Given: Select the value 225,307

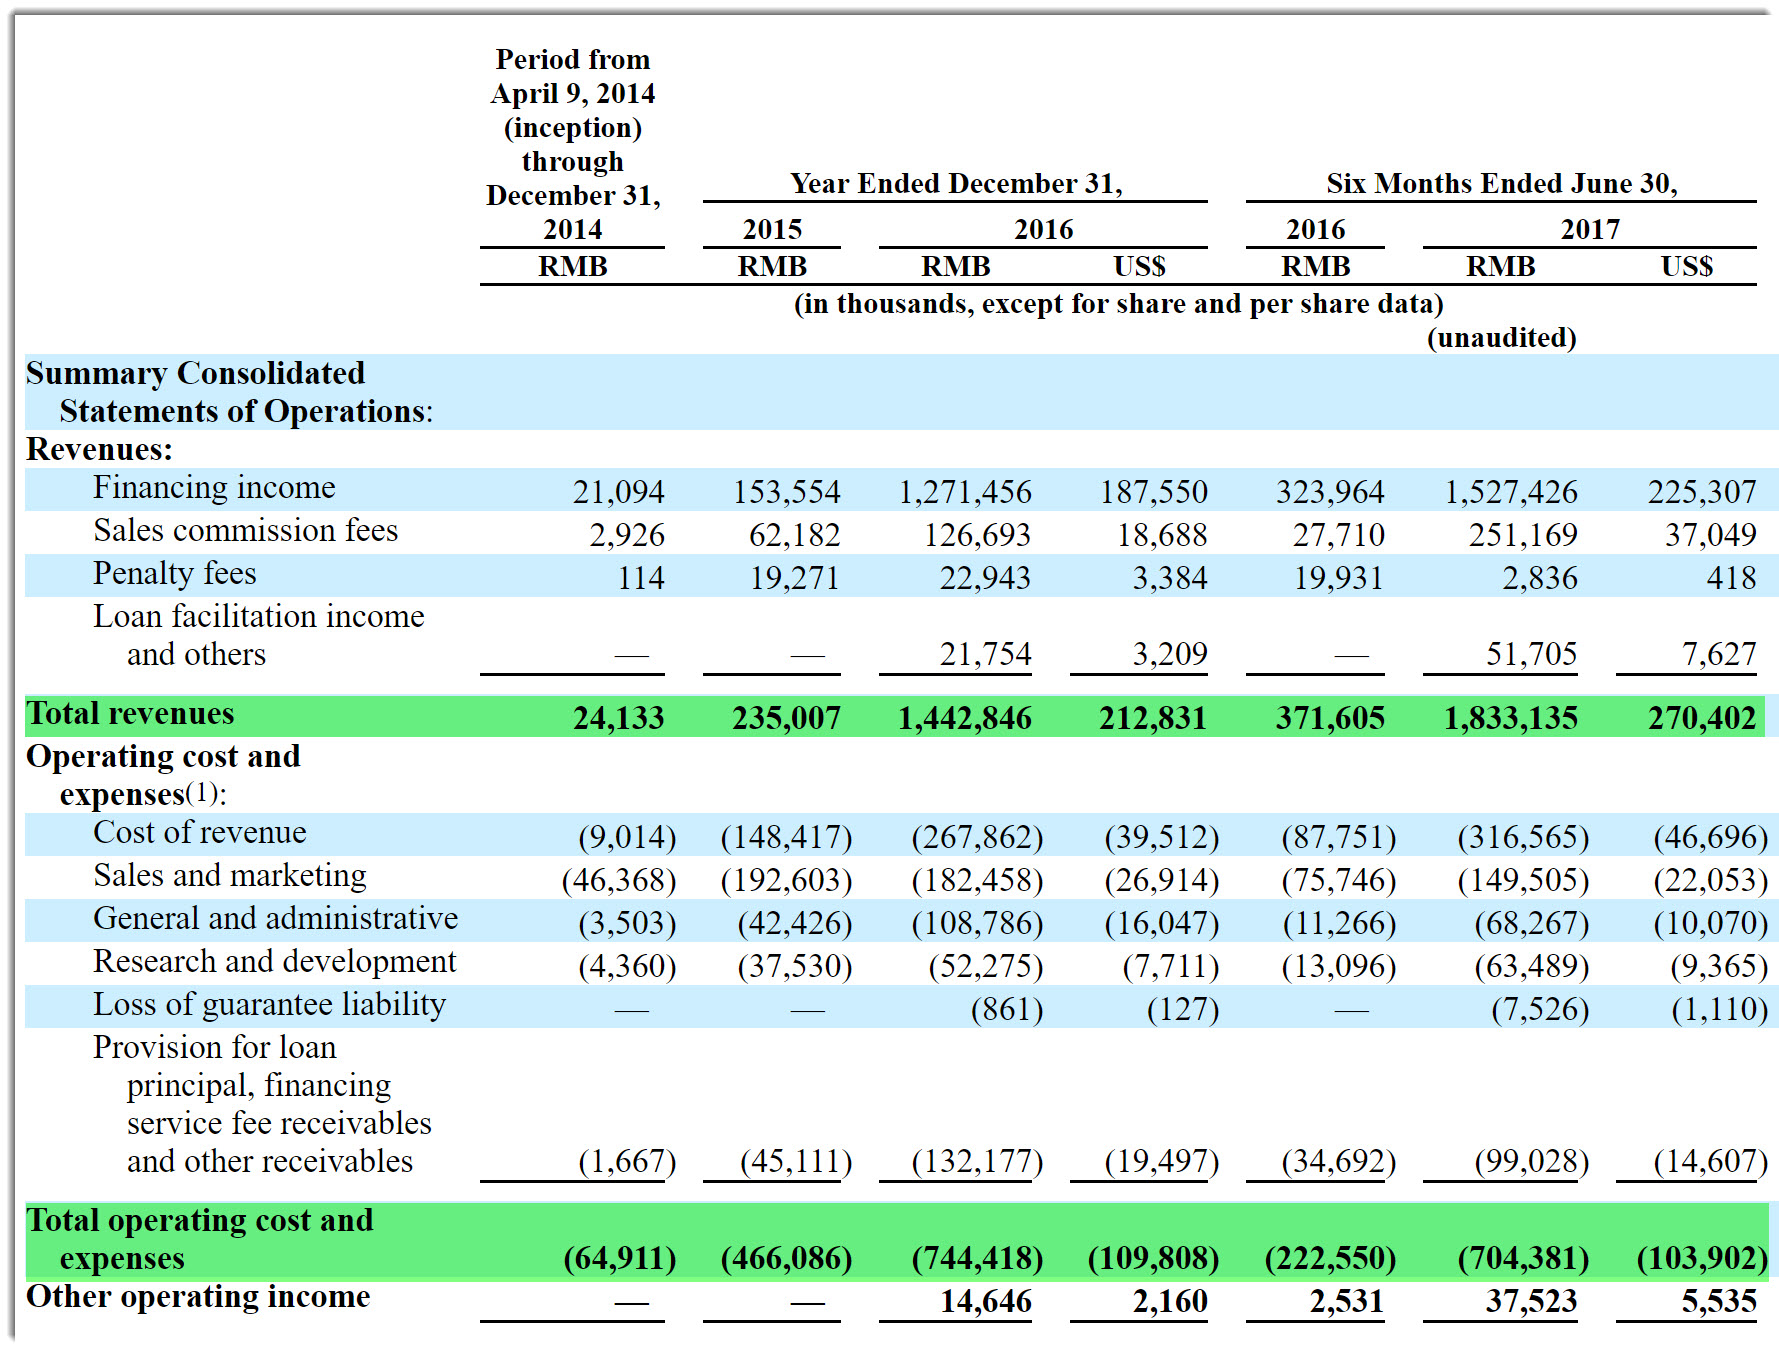Looking at the screenshot, I should (1702, 492).
